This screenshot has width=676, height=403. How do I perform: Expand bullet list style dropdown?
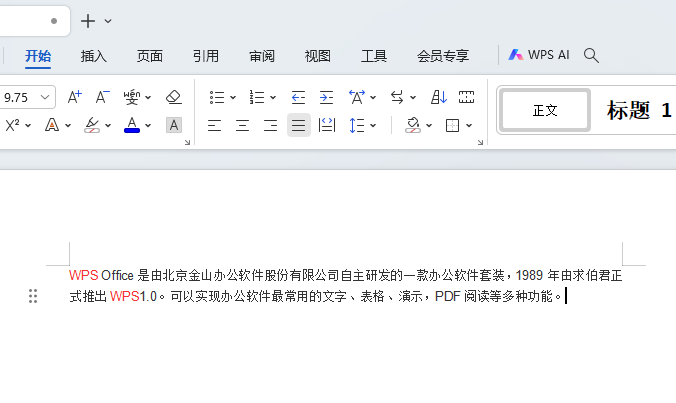pos(233,98)
